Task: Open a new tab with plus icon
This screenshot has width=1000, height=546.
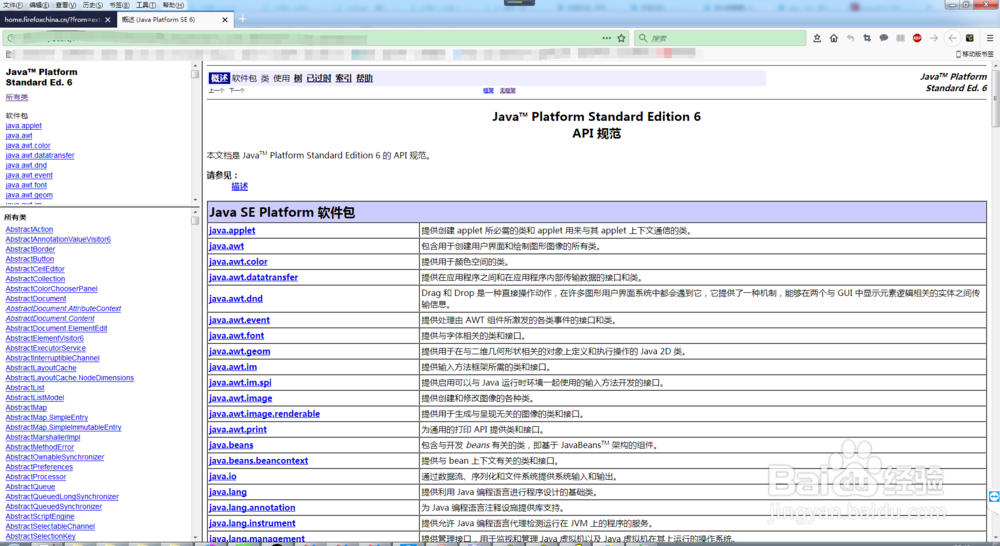Action: pos(242,19)
